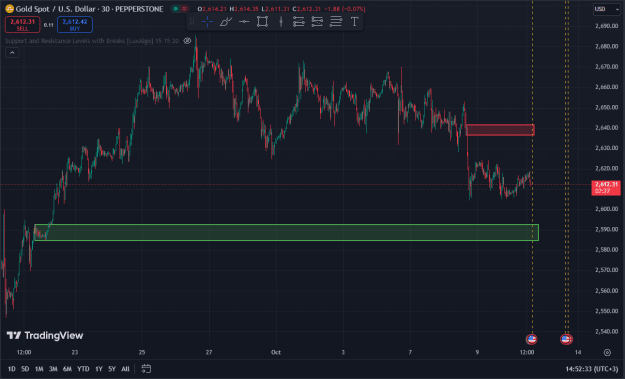Click the 0.11 spread value
The height and width of the screenshot is (379, 625).
coord(49,25)
